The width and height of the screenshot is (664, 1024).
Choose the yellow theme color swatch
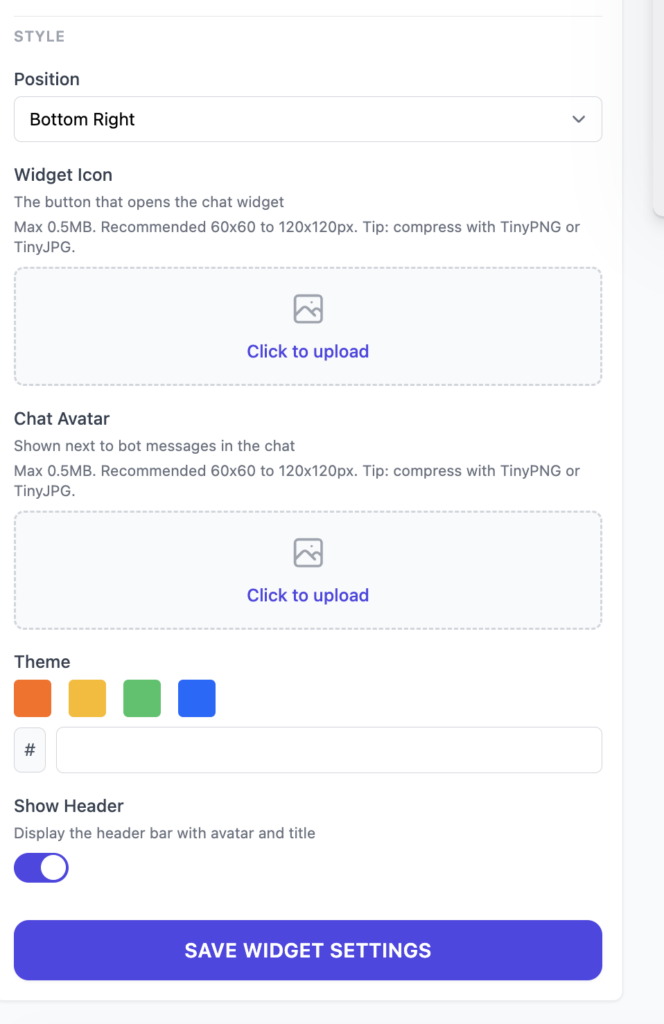tap(87, 698)
